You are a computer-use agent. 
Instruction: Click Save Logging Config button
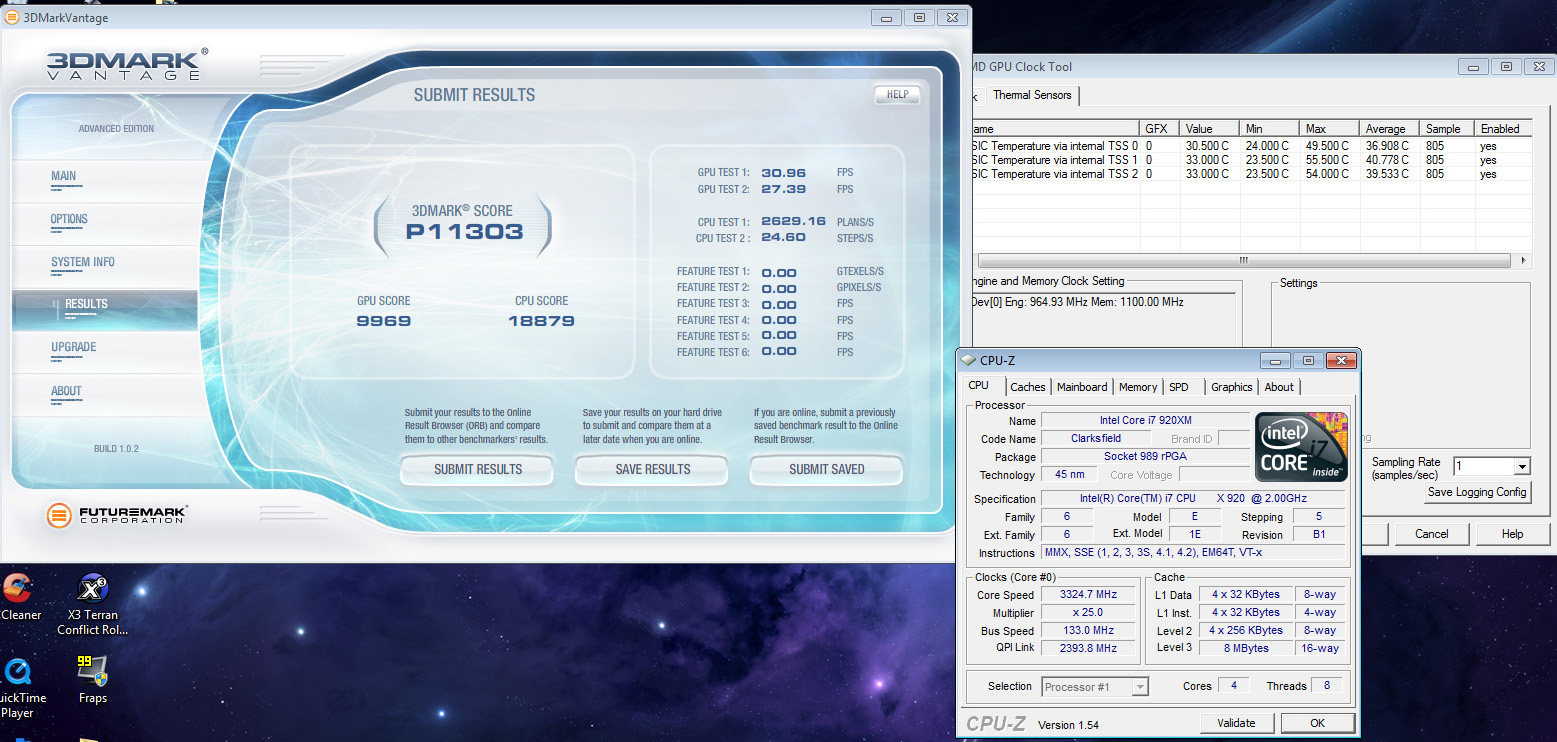pos(1477,492)
